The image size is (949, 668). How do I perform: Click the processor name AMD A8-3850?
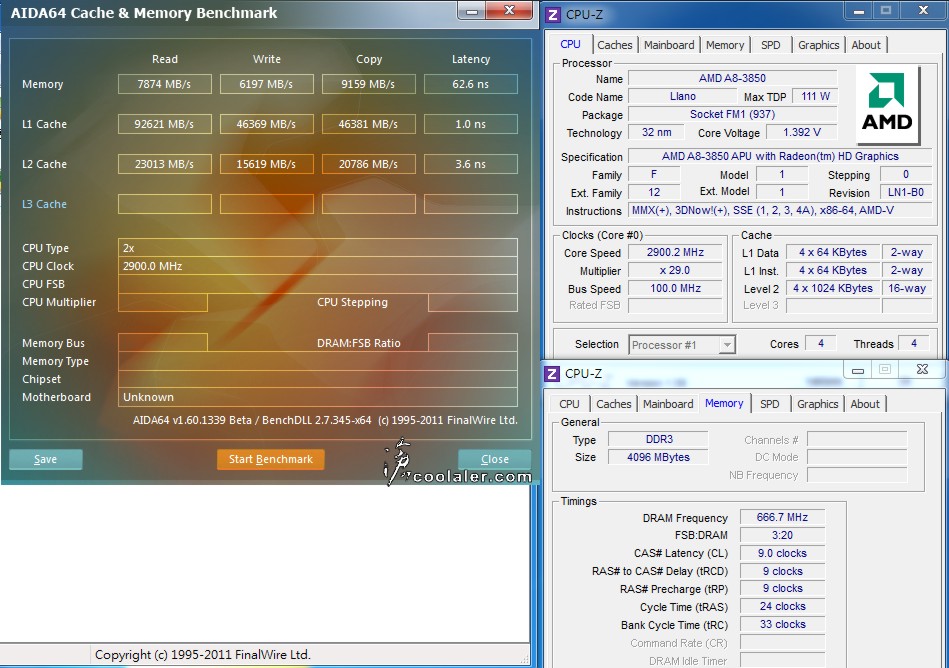tap(732, 78)
